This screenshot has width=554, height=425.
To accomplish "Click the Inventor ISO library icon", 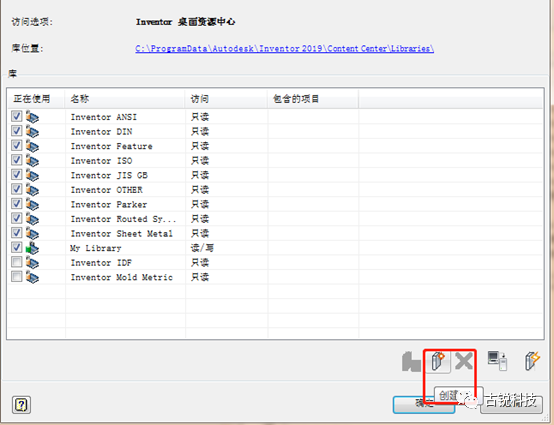I will [x=32, y=161].
